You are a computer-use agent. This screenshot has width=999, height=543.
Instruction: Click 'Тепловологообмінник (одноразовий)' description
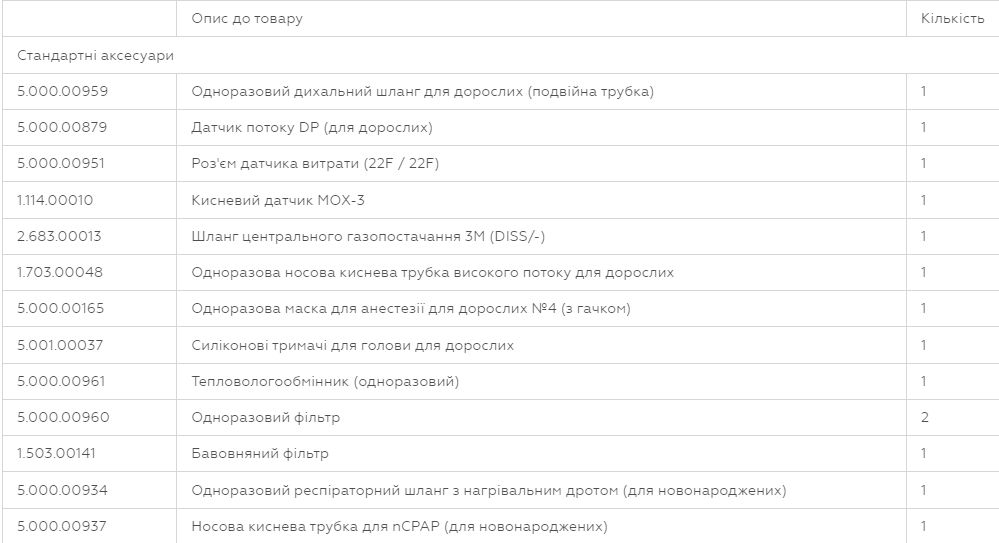click(x=325, y=382)
